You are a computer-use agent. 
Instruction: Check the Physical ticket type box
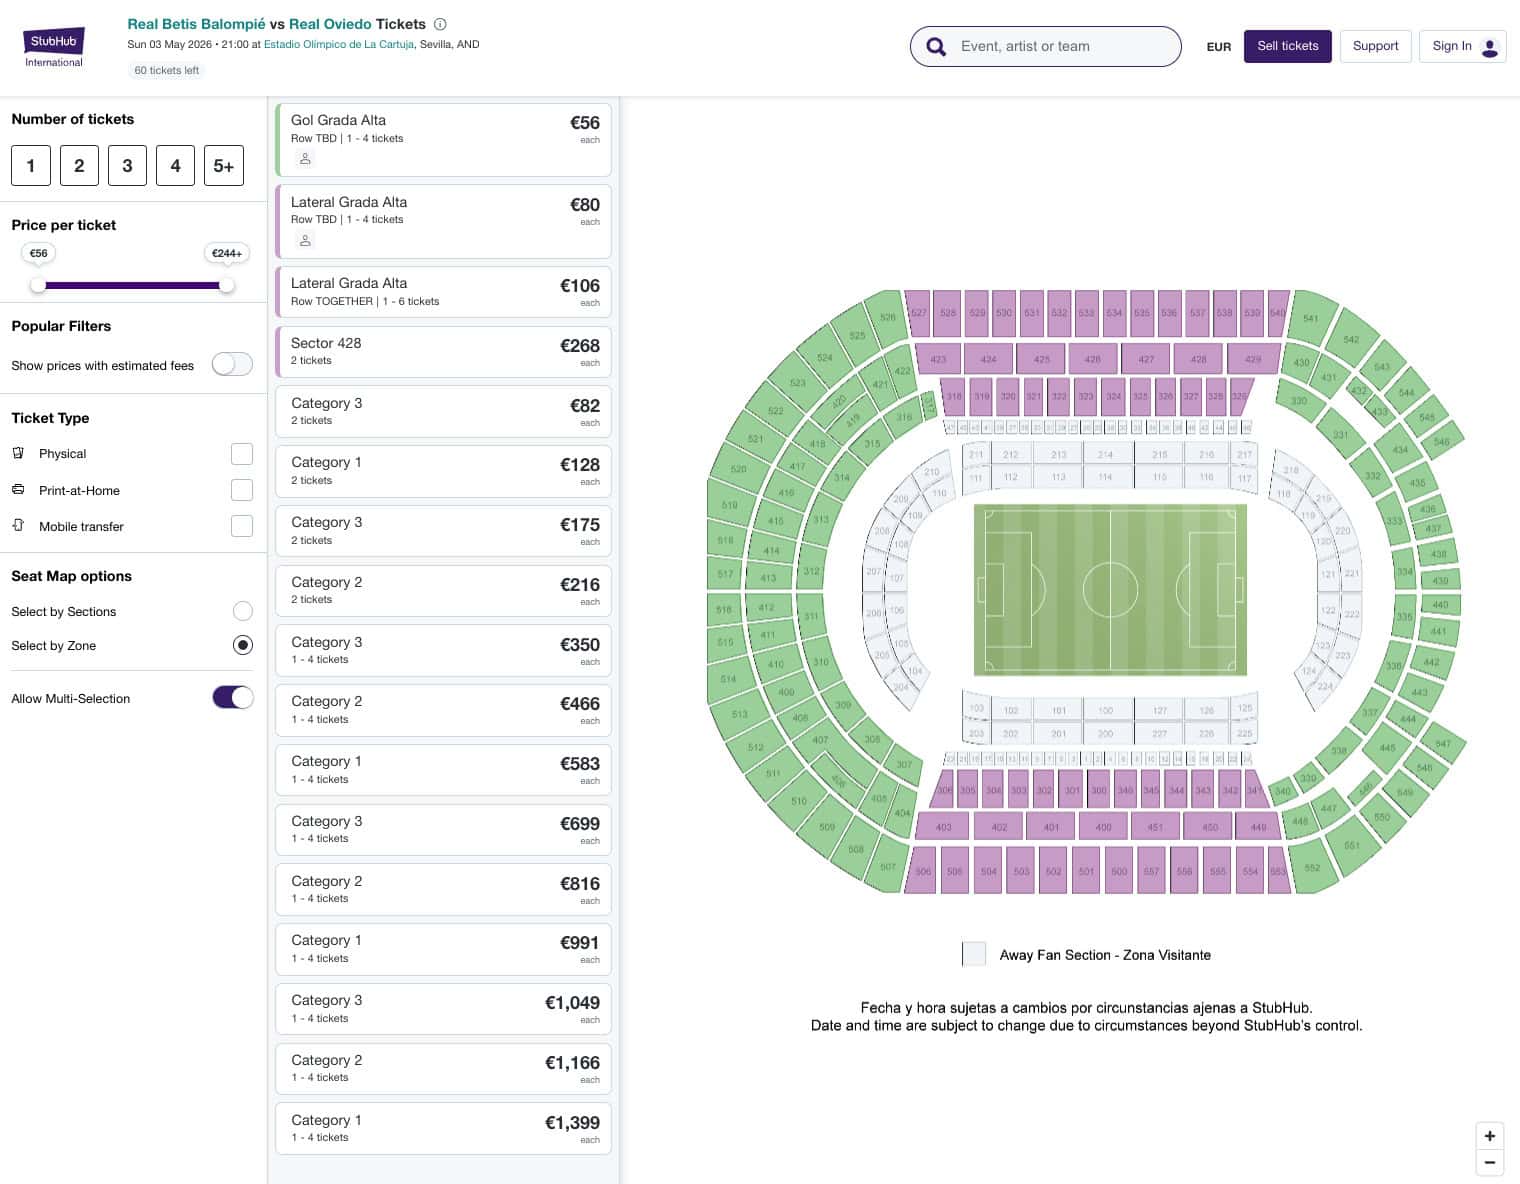click(242, 454)
